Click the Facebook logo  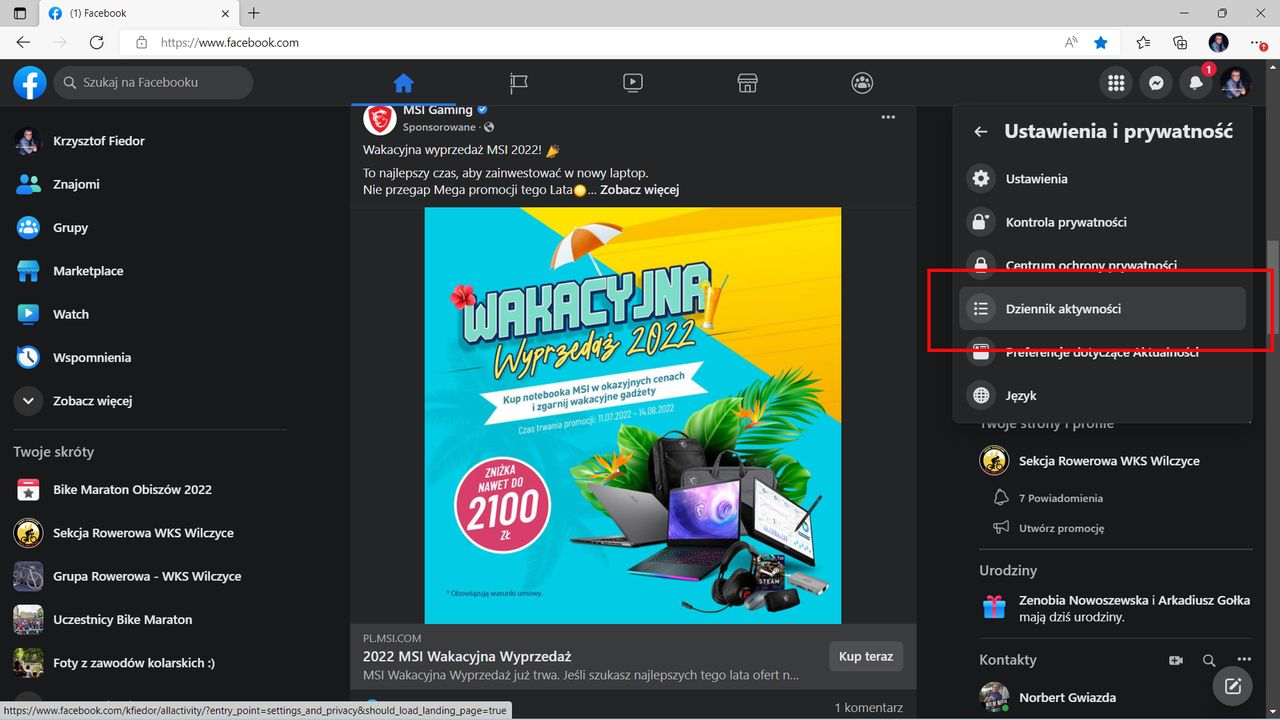coord(30,83)
